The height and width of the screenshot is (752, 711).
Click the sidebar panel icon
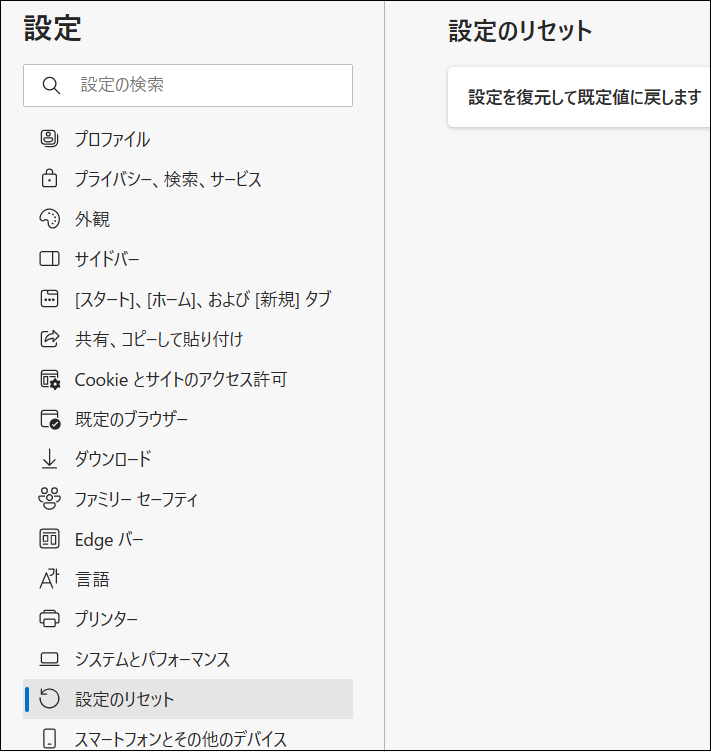pyautogui.click(x=49, y=259)
